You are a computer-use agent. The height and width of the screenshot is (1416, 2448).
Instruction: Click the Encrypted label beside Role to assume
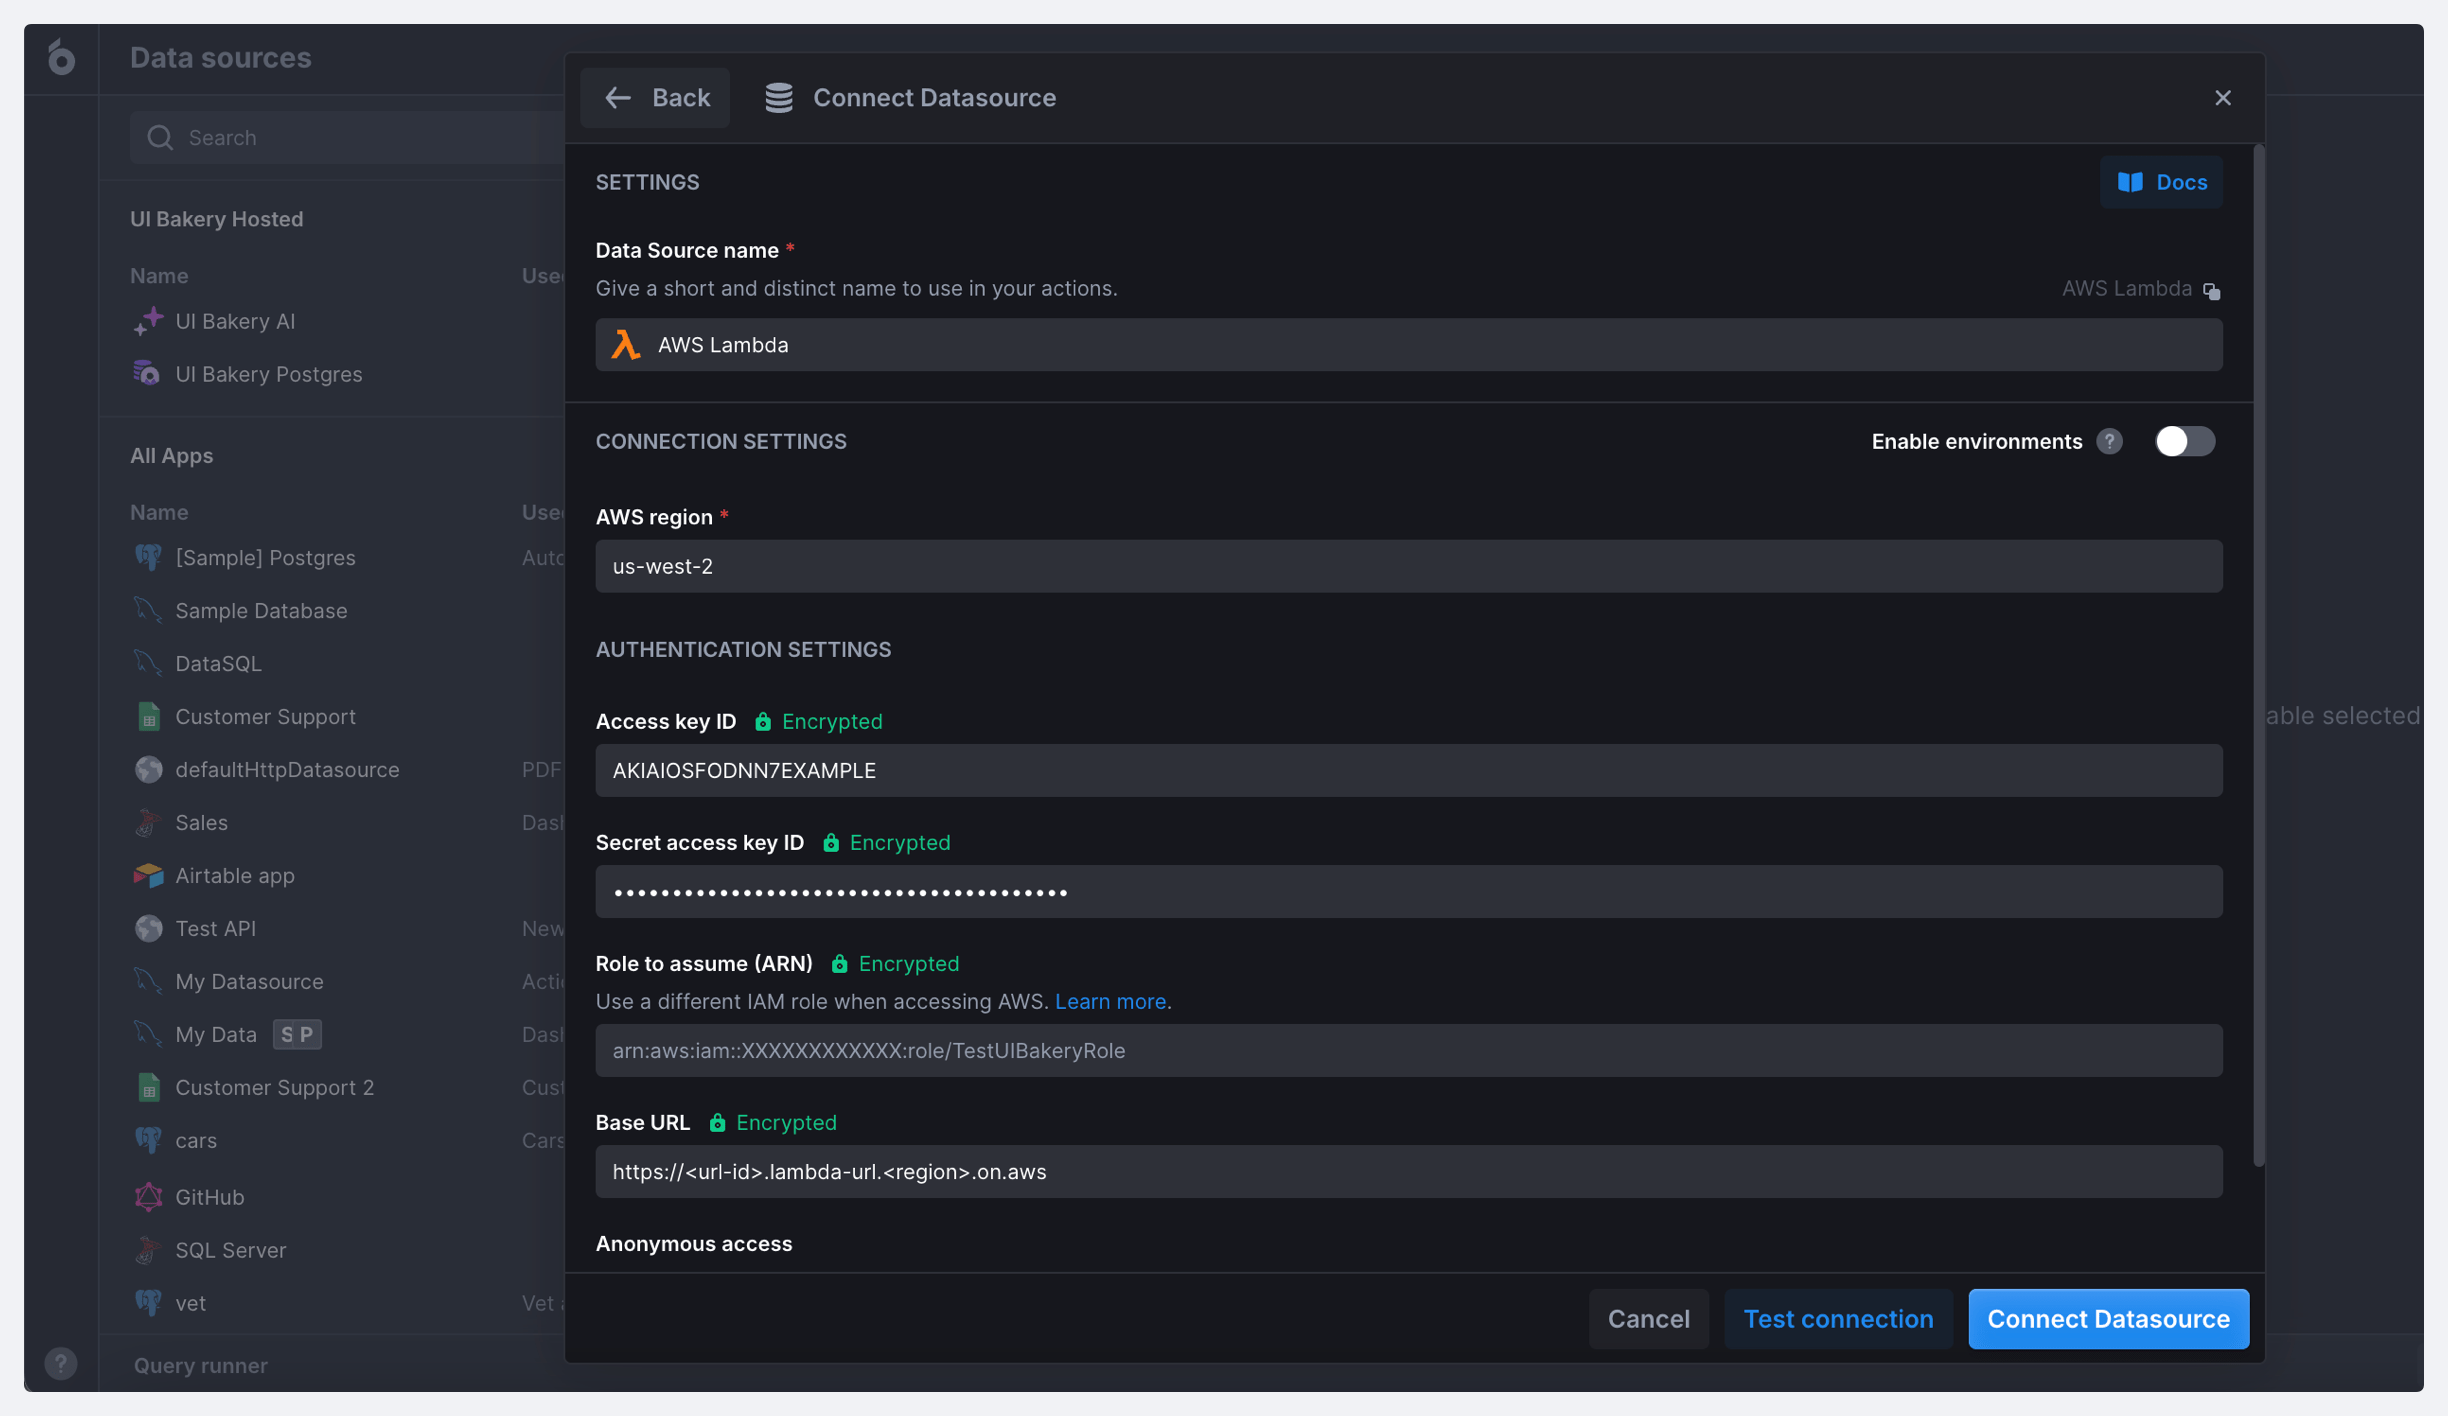pyautogui.click(x=909, y=964)
